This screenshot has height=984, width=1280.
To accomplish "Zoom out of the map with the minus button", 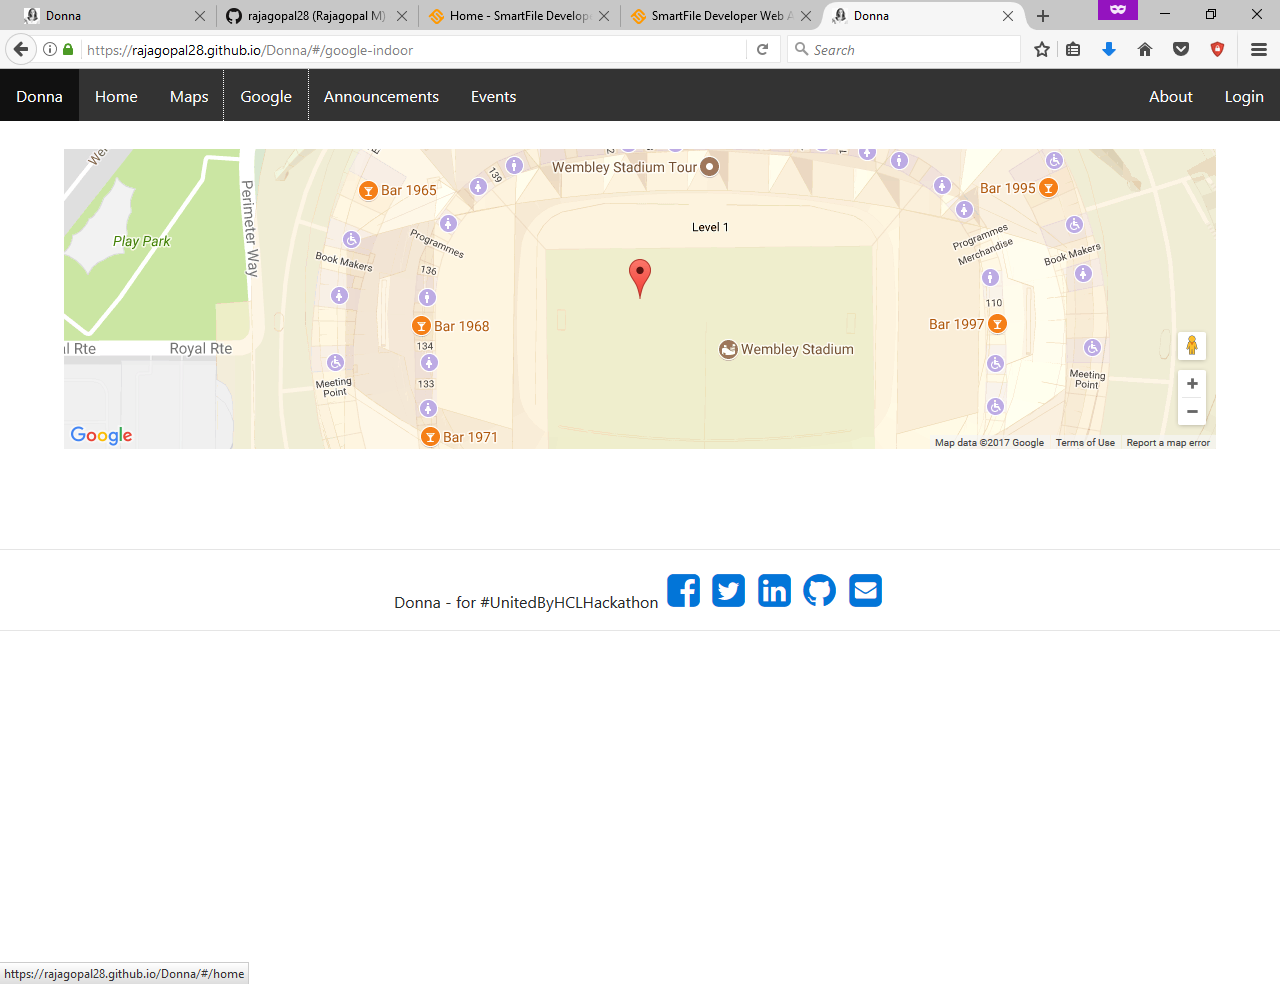I will coord(1192,411).
